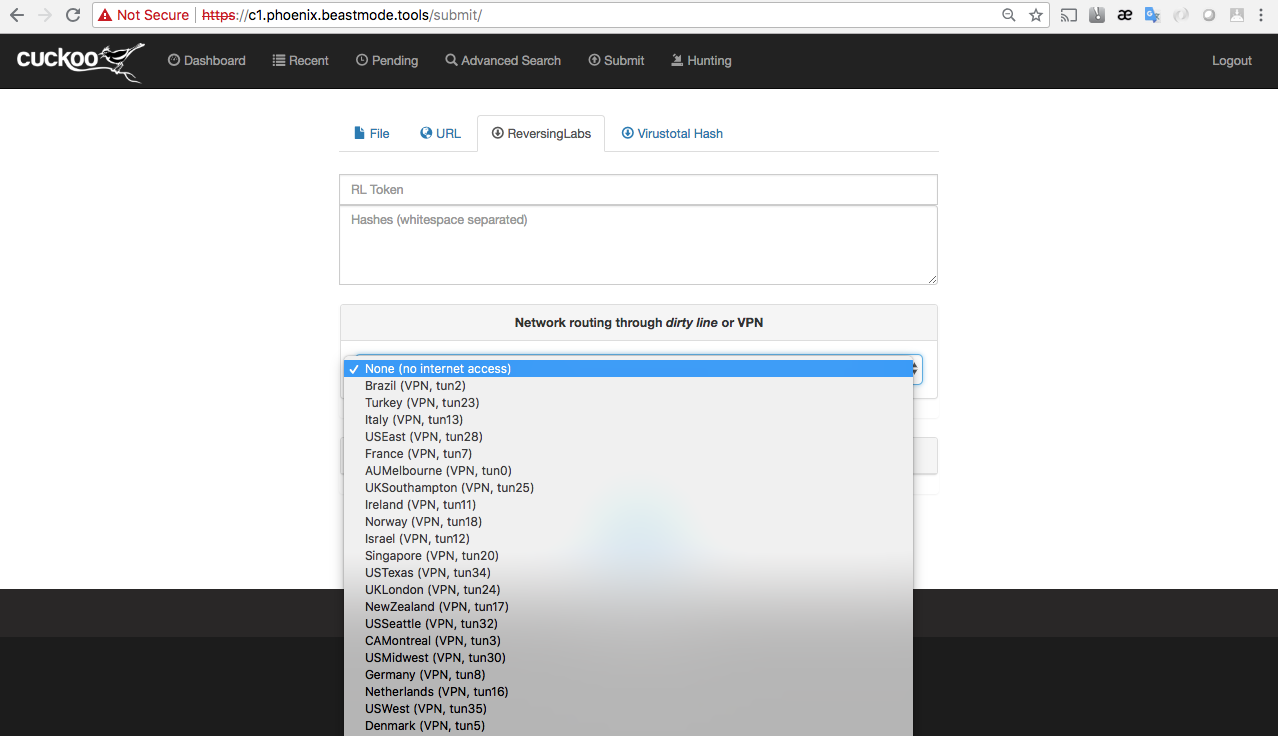This screenshot has height=736, width=1278.
Task: Choose Denmark (VPN, tun5)
Action: (x=628, y=726)
